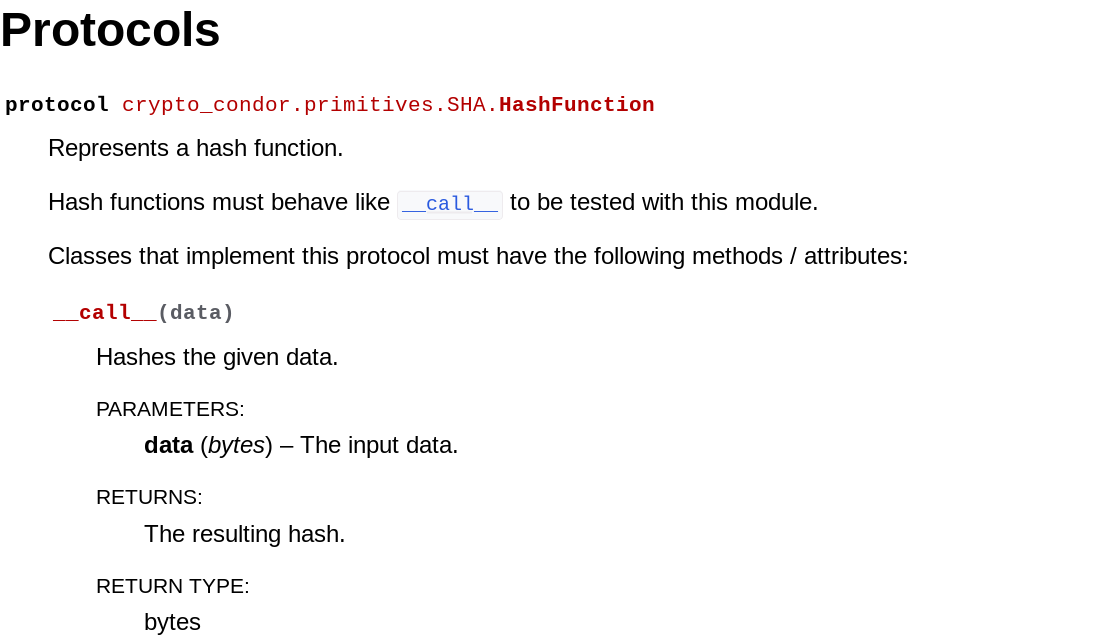The height and width of the screenshot is (640, 1104).
Task: Click the (data) argument in signature
Action: pos(196,313)
